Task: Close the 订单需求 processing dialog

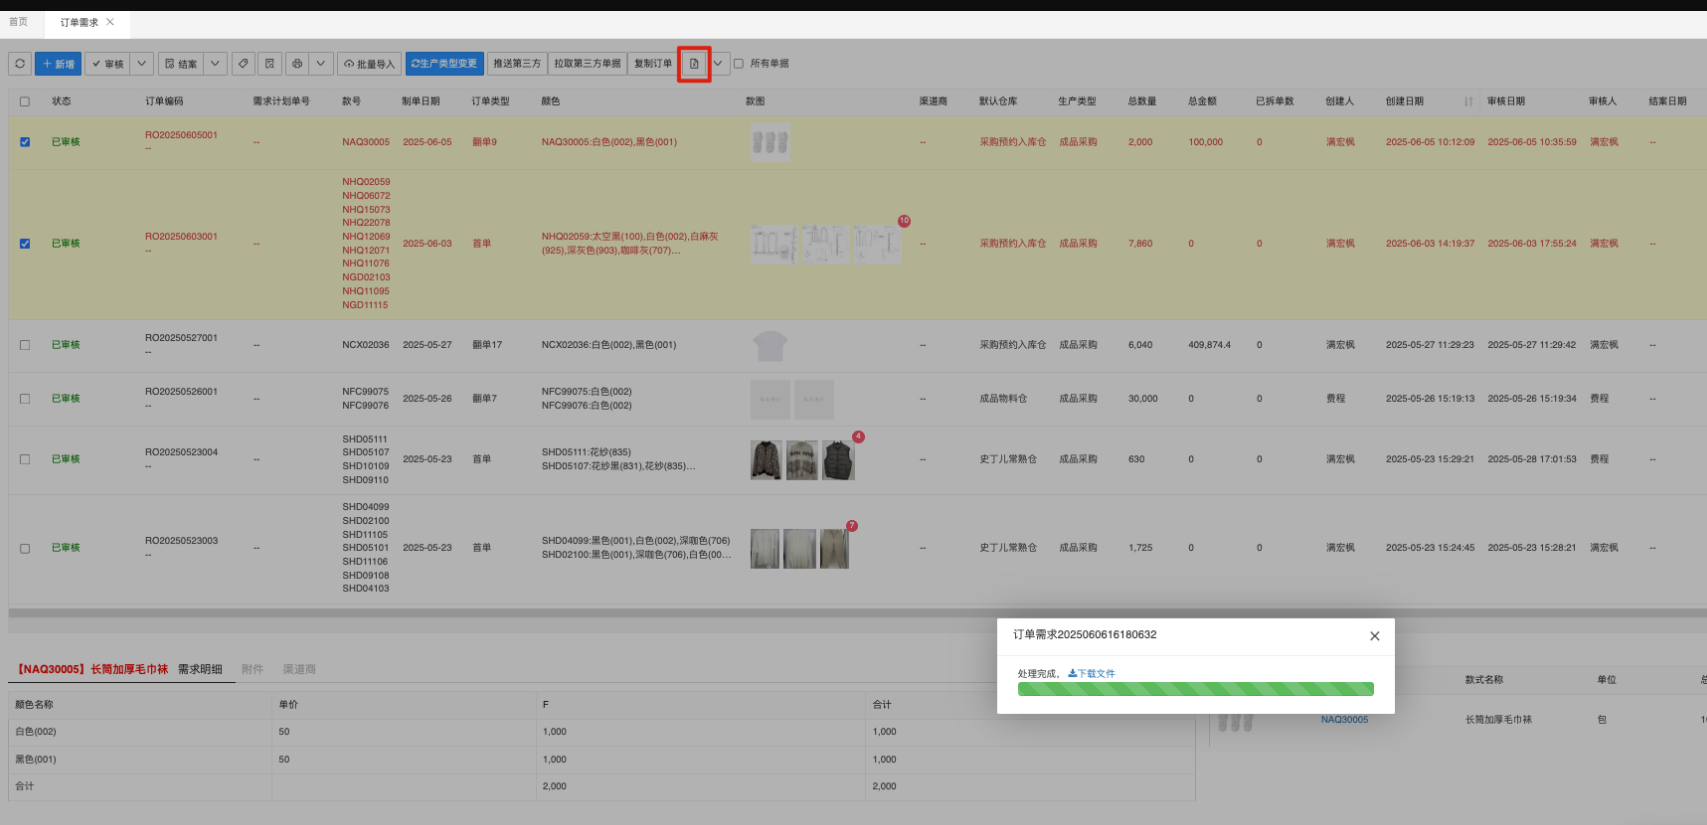Action: click(1374, 636)
